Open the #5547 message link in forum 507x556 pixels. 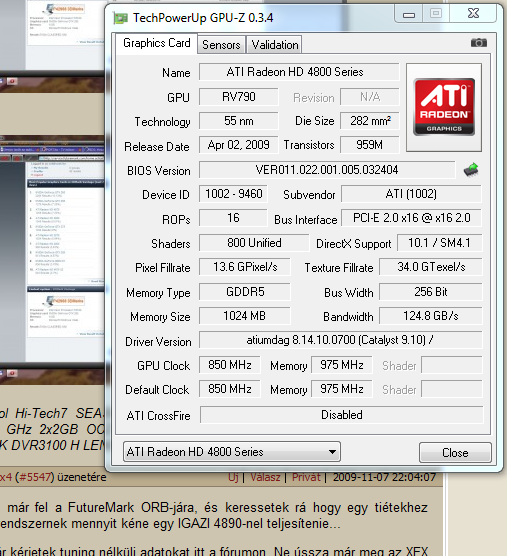tap(35, 477)
